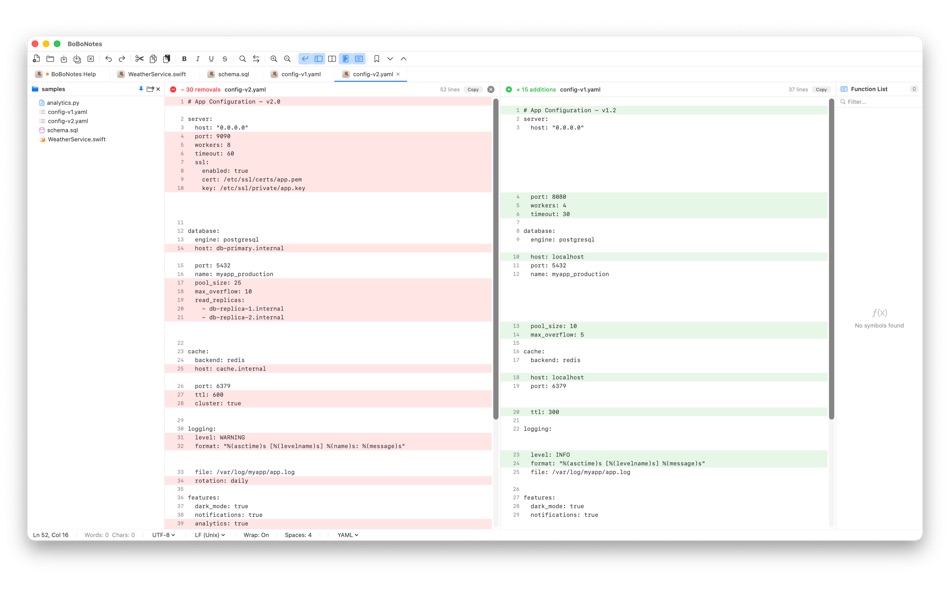This screenshot has width=950, height=594.
Task: Click the cut (scissors) toolbar icon
Action: pyautogui.click(x=138, y=59)
